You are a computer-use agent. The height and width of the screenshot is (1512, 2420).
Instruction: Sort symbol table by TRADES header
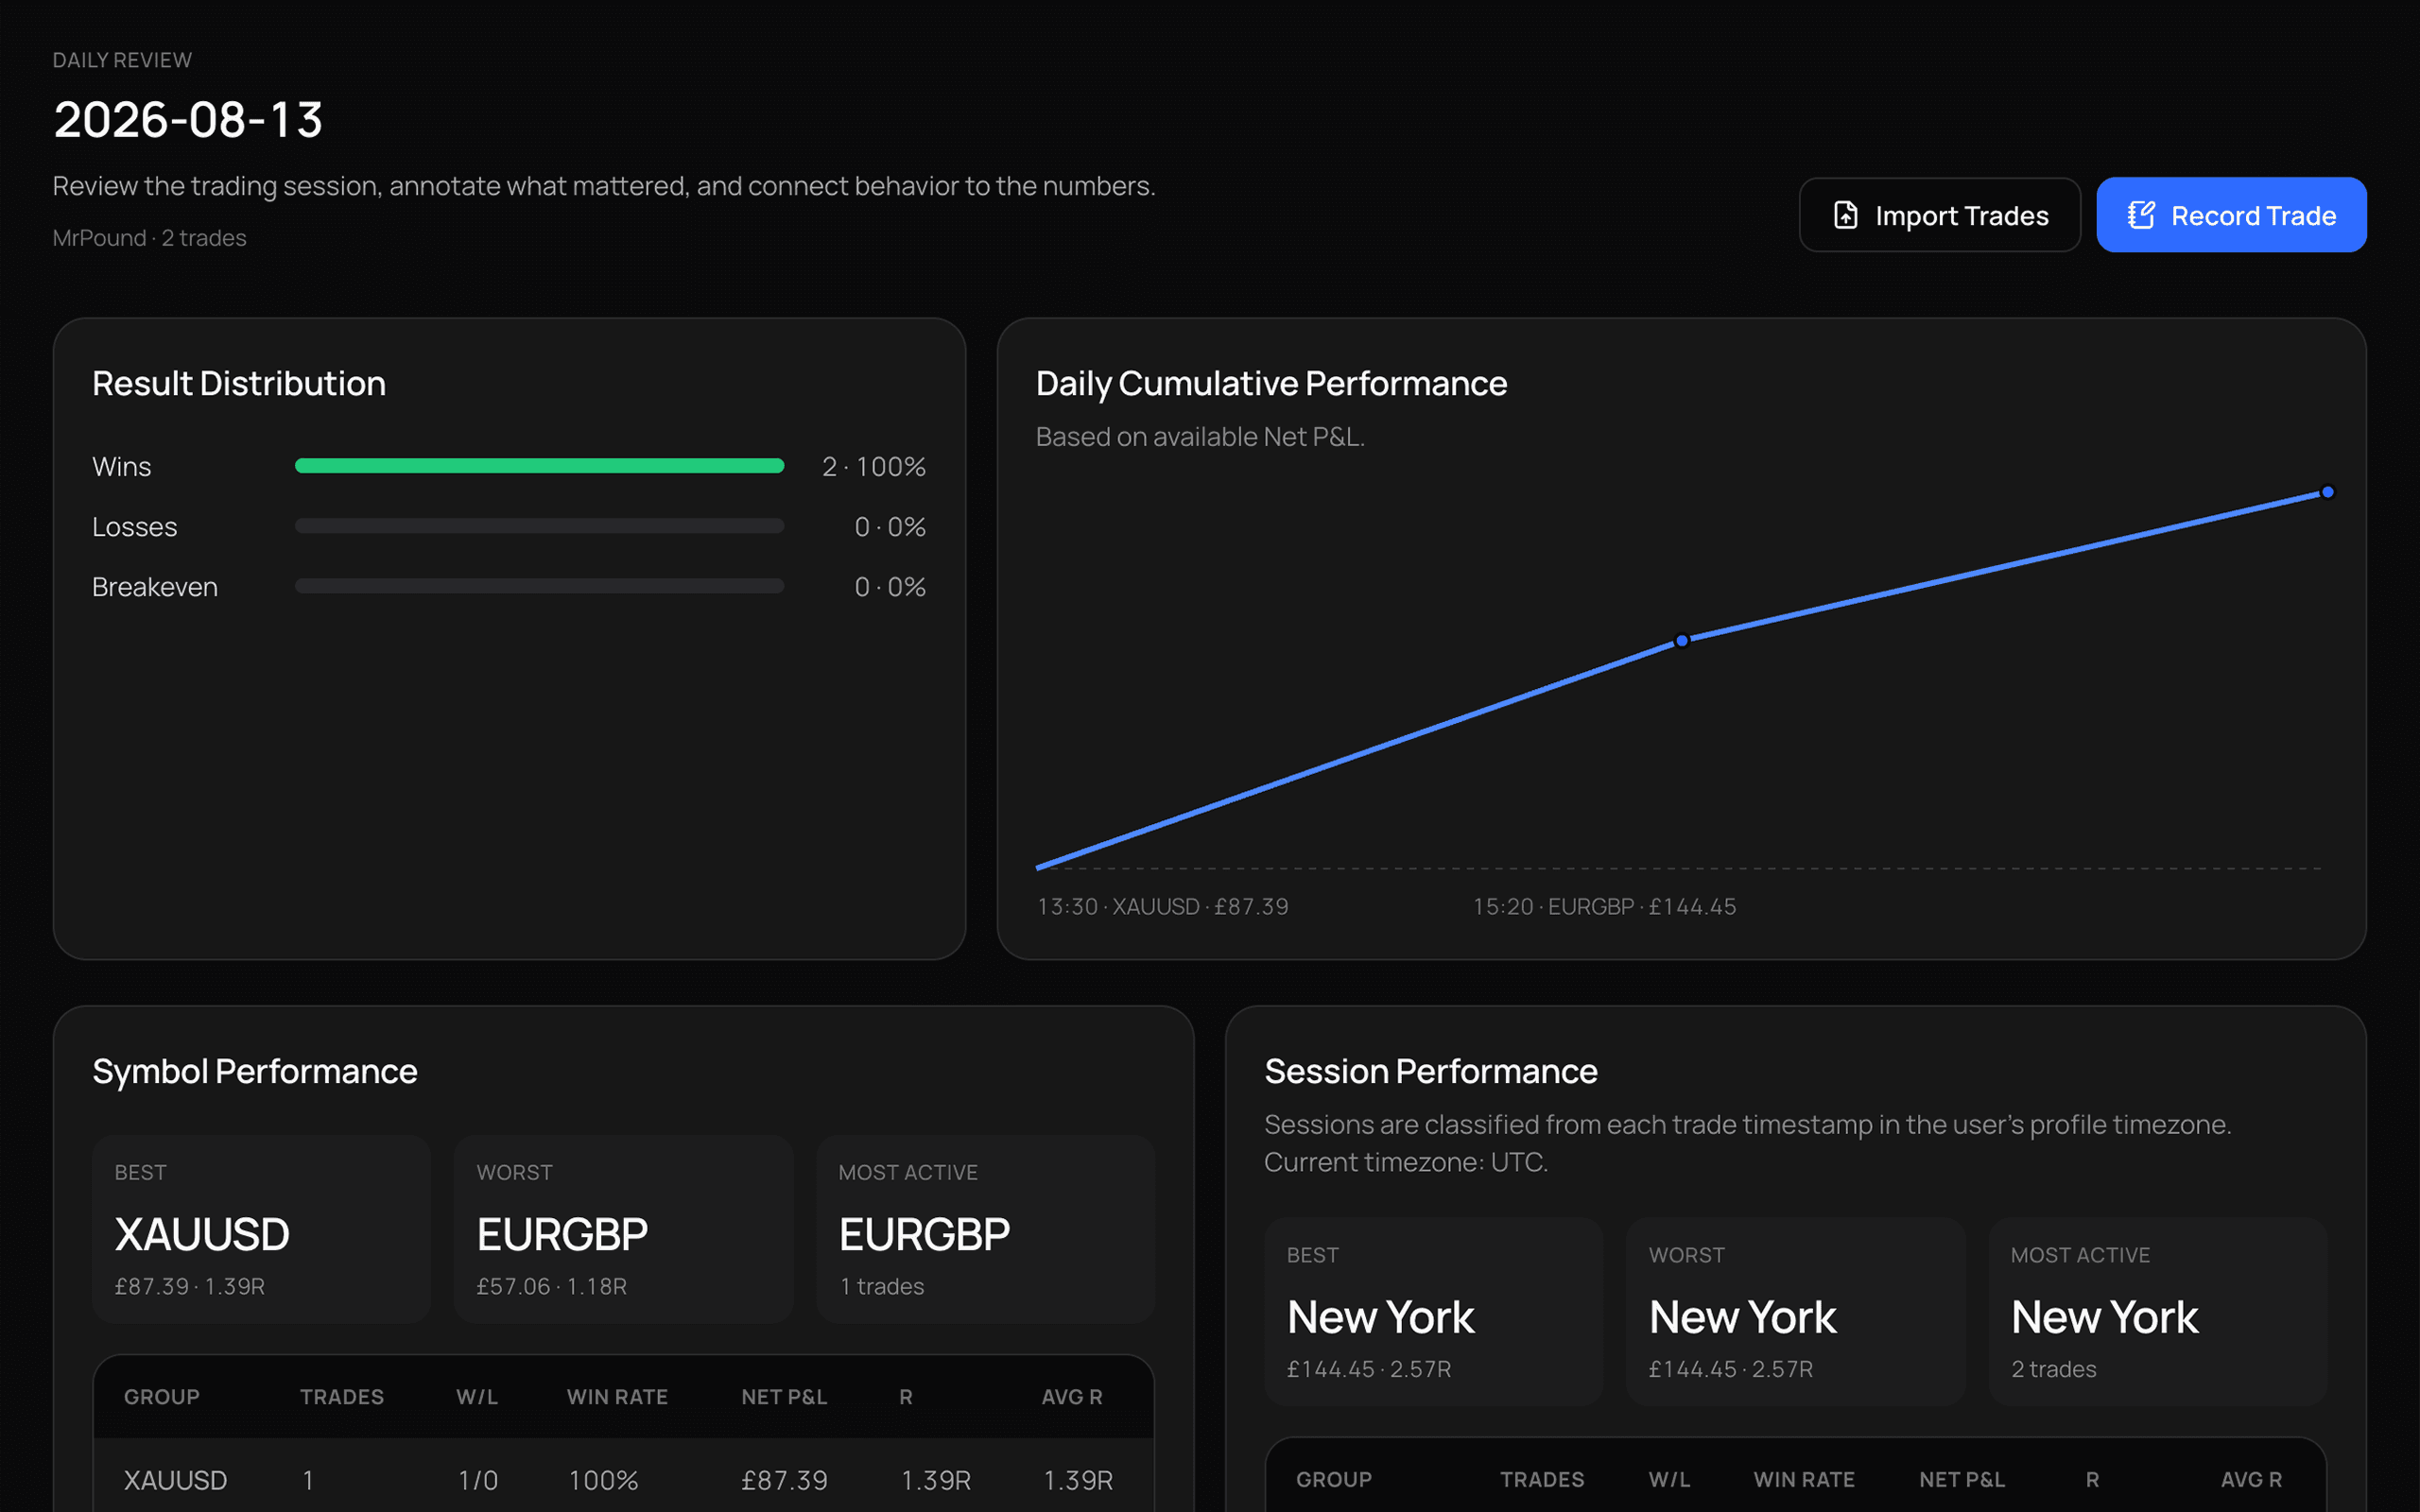click(x=342, y=1397)
